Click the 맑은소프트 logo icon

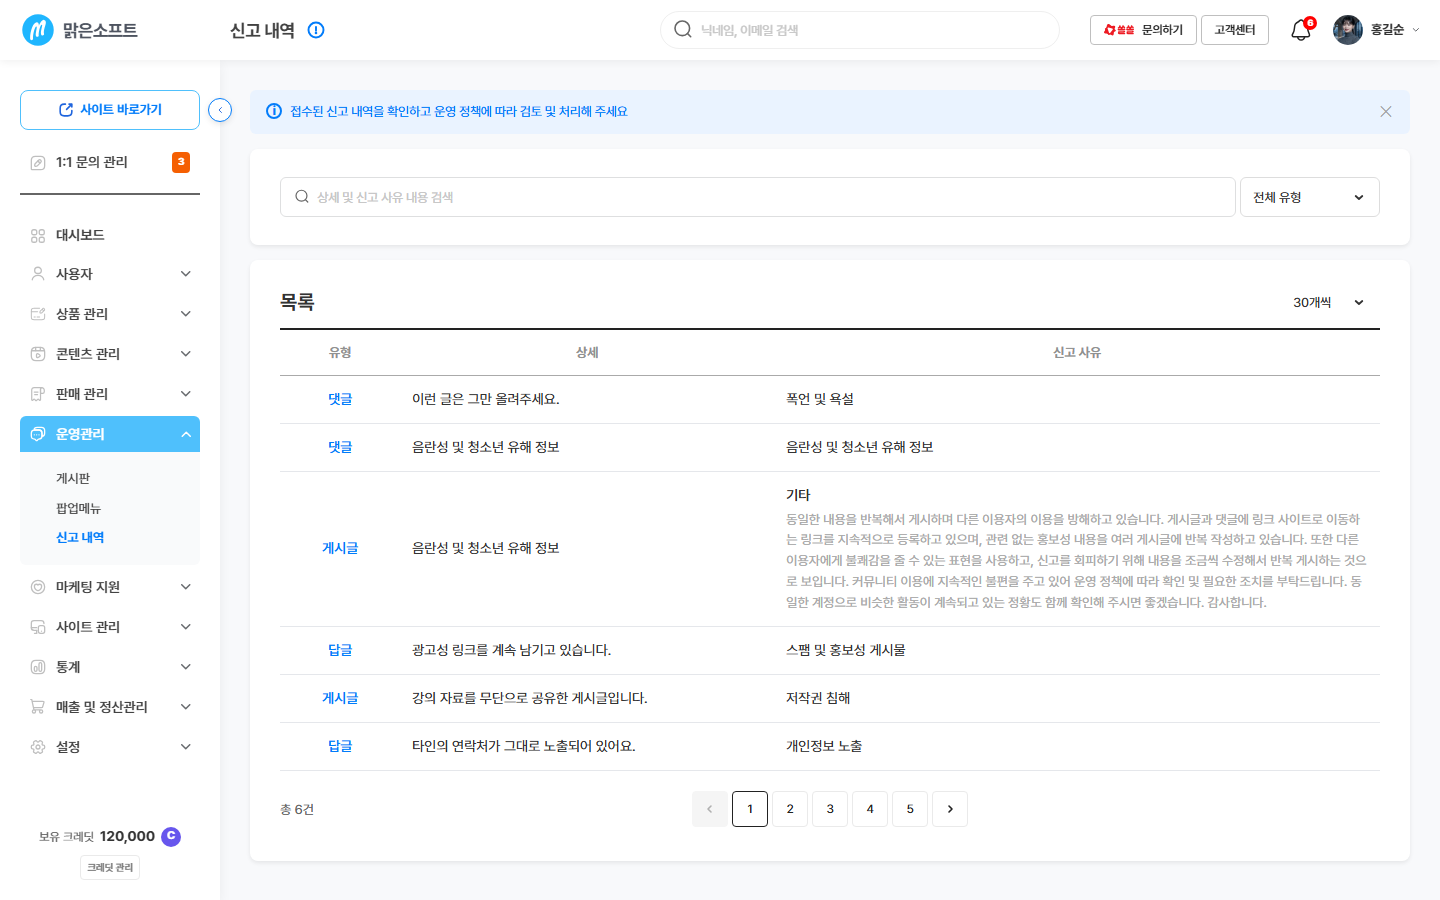(38, 30)
